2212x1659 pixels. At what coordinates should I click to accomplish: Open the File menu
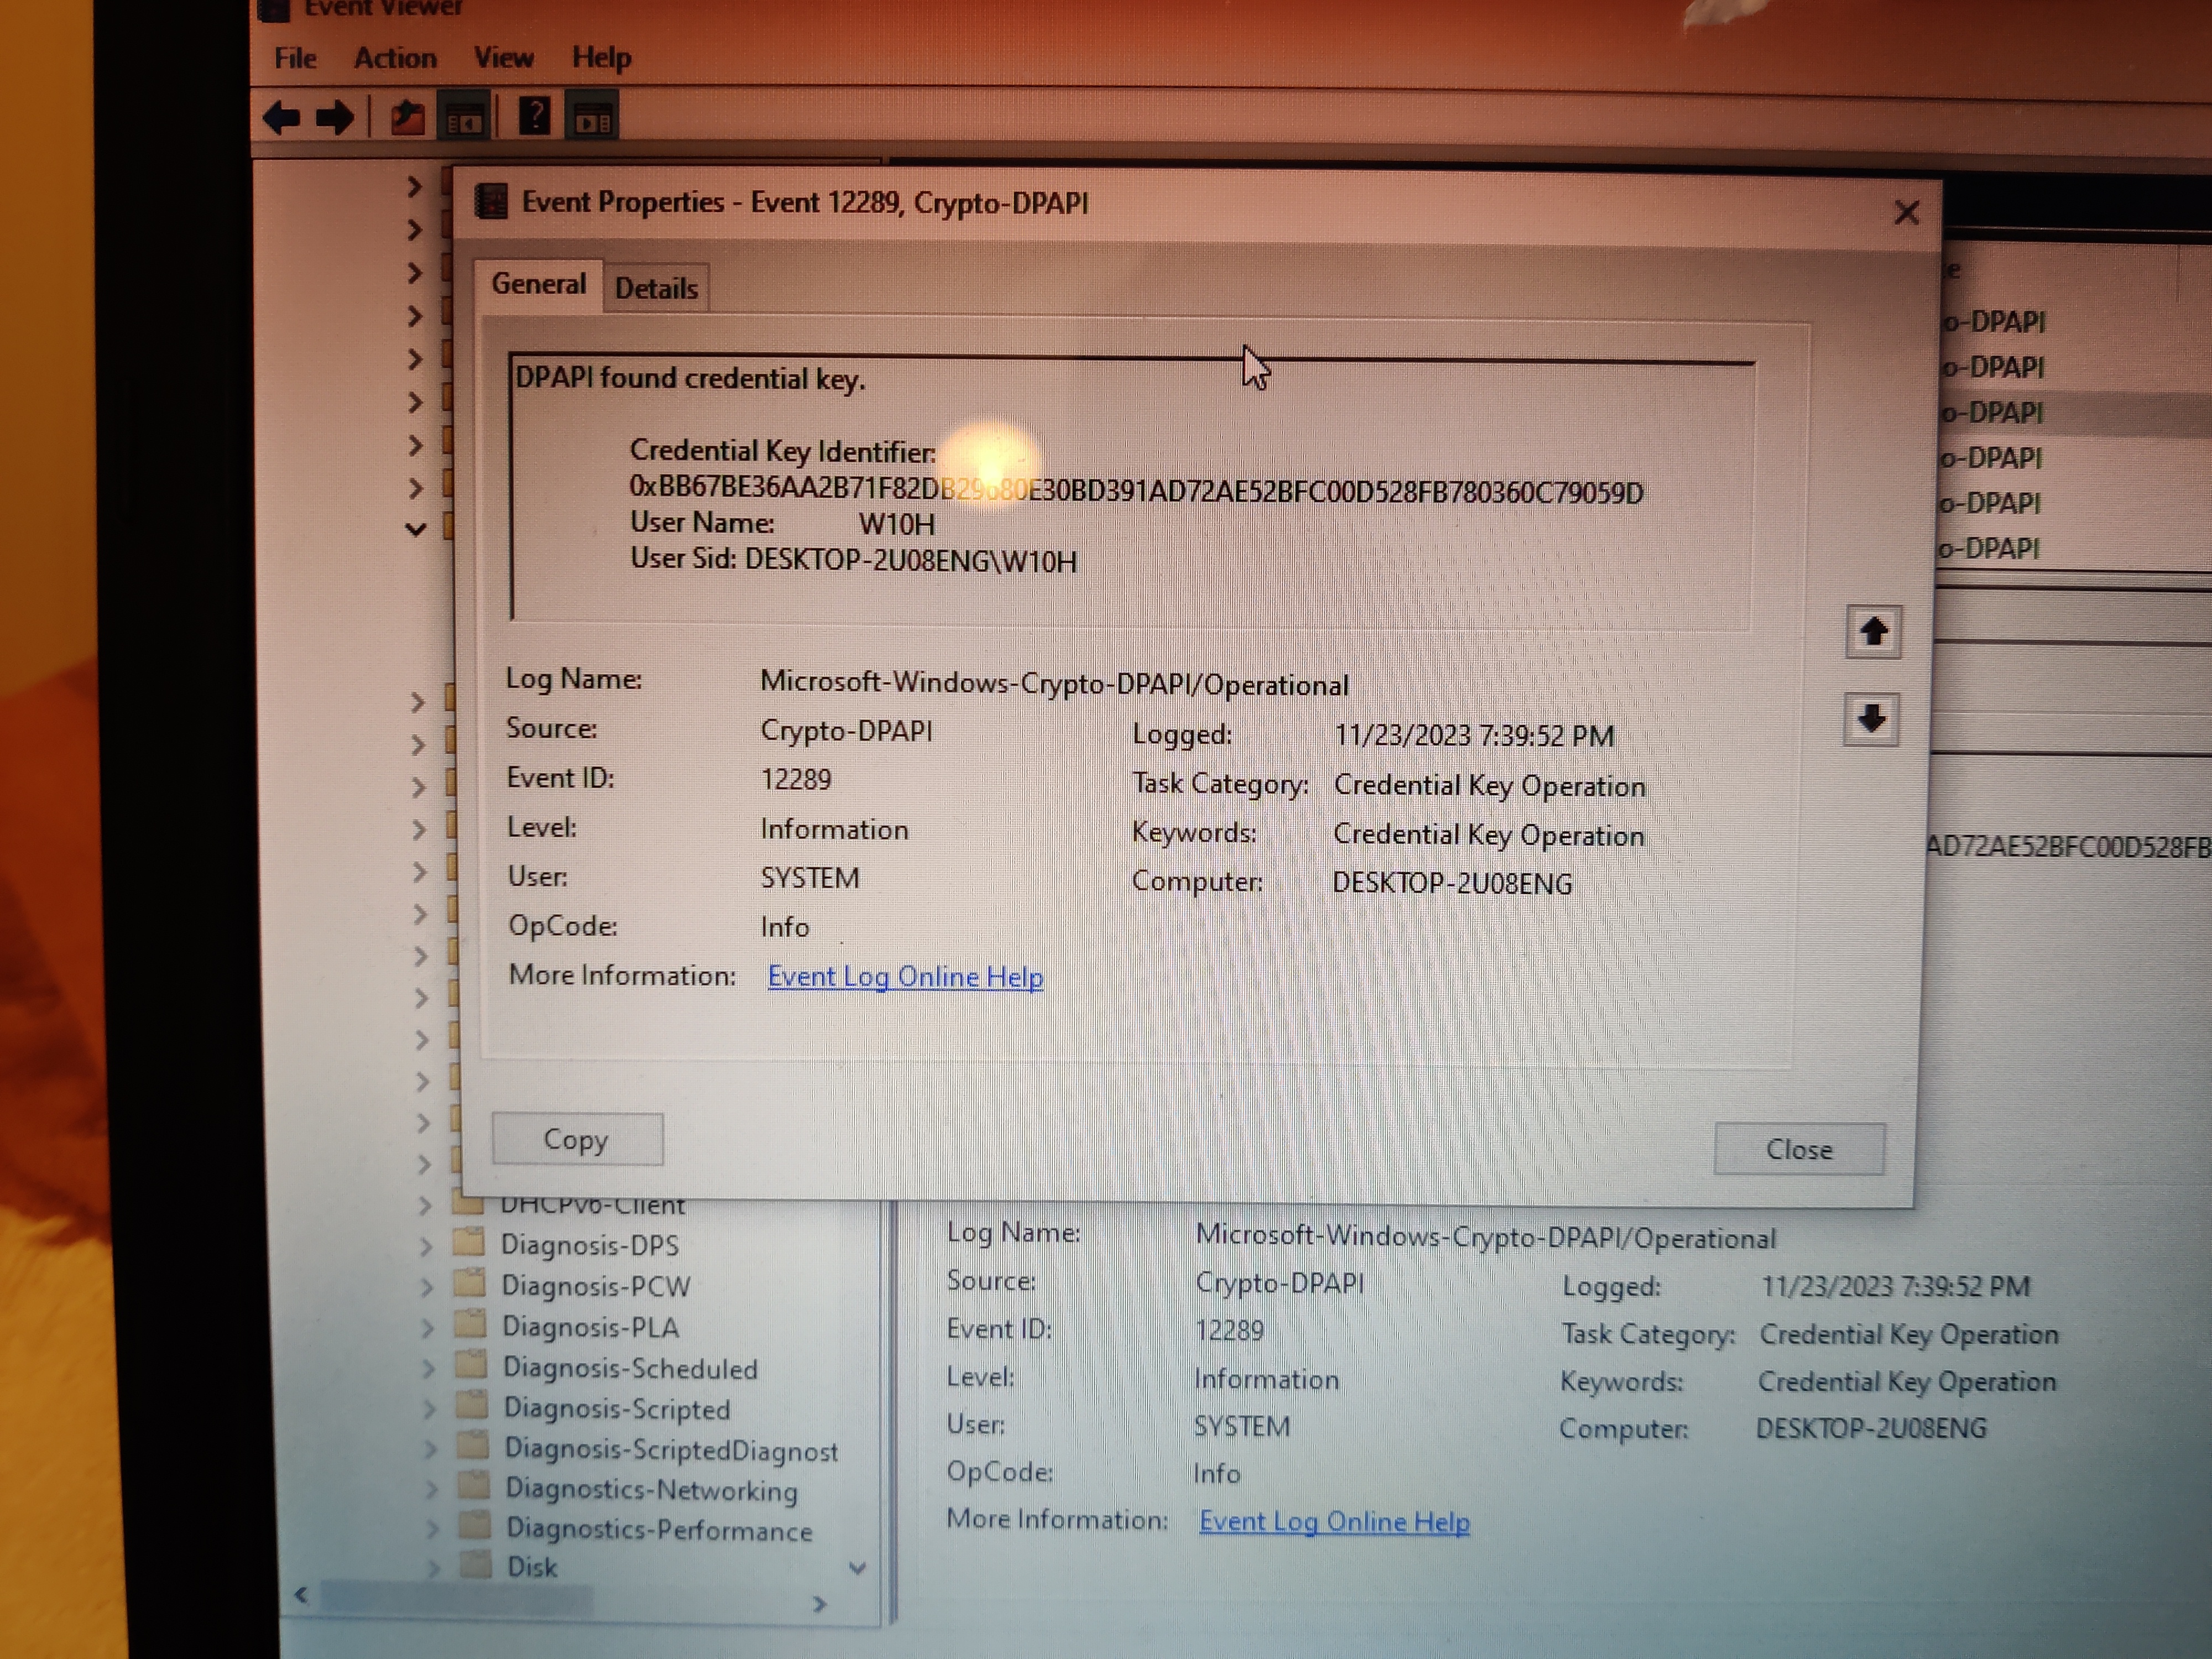tap(295, 58)
